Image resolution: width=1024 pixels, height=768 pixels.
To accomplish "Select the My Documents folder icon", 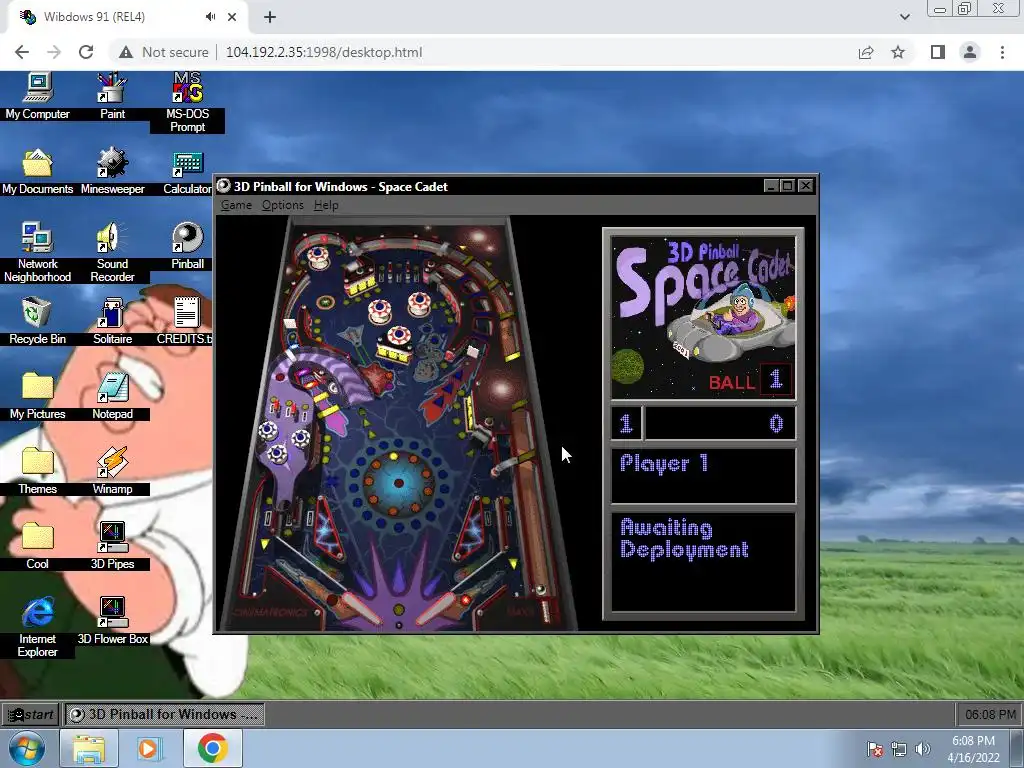I will click(37, 172).
